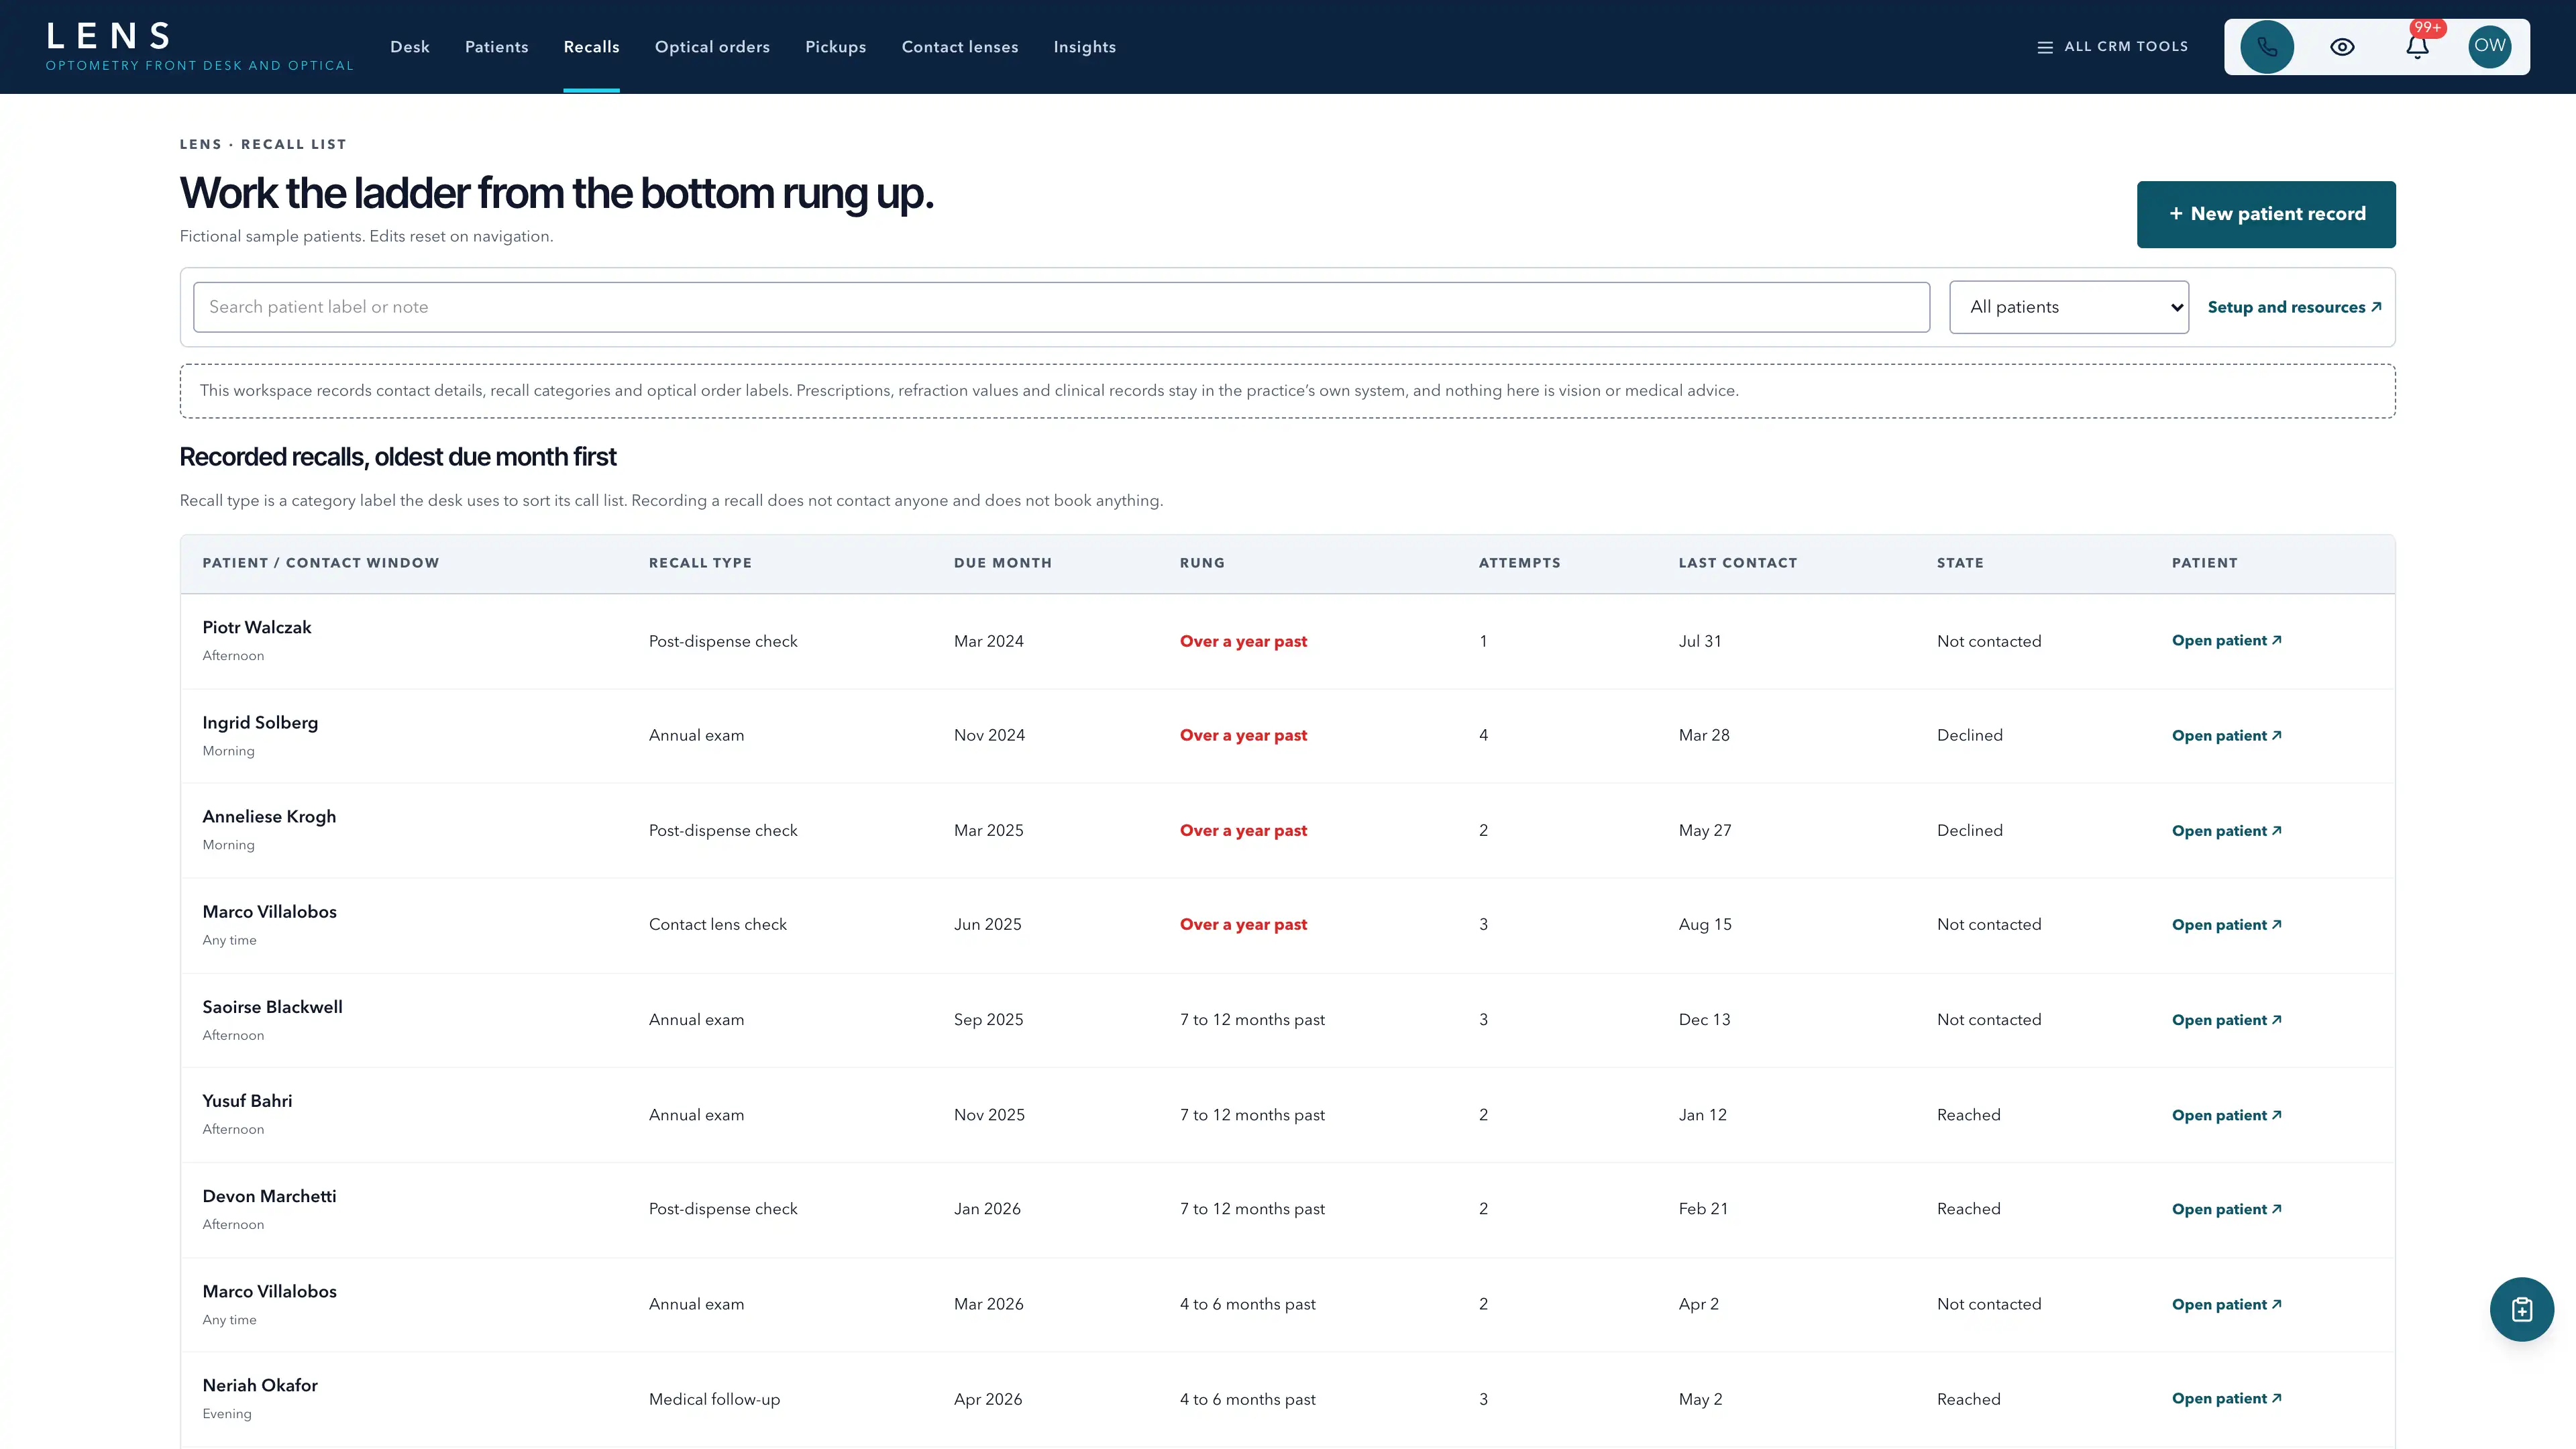The width and height of the screenshot is (2576, 1449).
Task: Switch to the Patients tab
Action: point(497,47)
